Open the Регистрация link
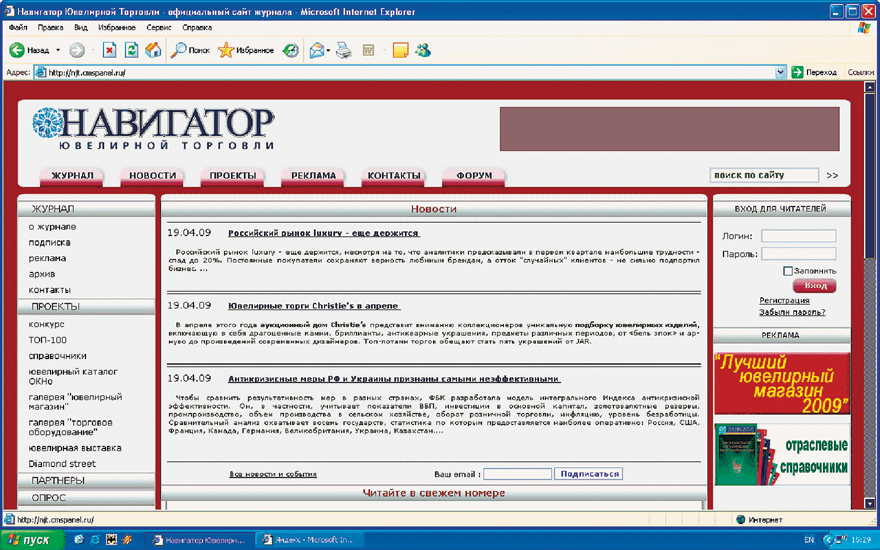The width and height of the screenshot is (880, 550). (784, 300)
